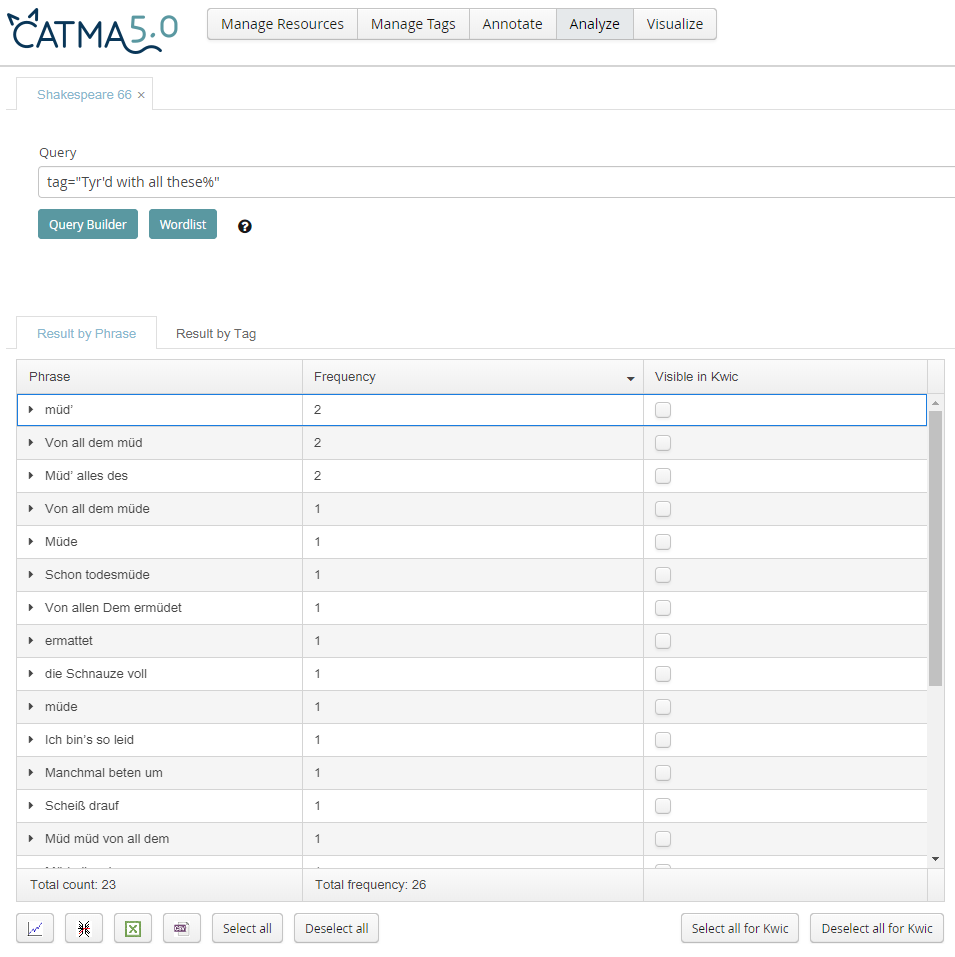
Task: Export results with the Excel icon
Action: pyautogui.click(x=133, y=928)
